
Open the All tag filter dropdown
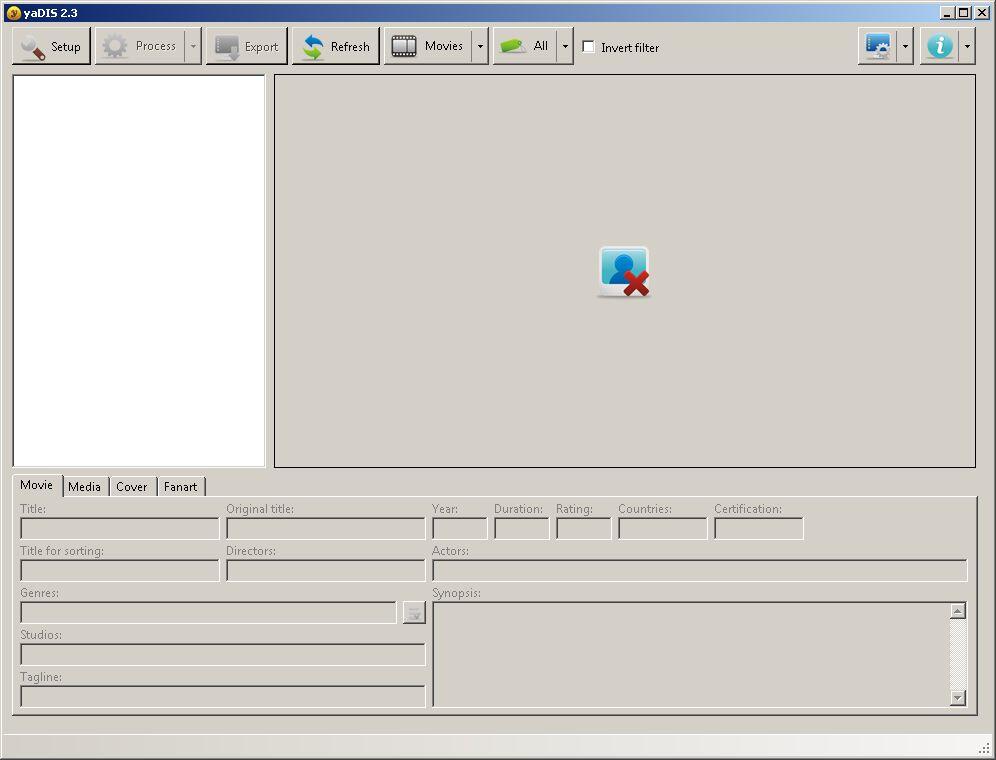[565, 45]
